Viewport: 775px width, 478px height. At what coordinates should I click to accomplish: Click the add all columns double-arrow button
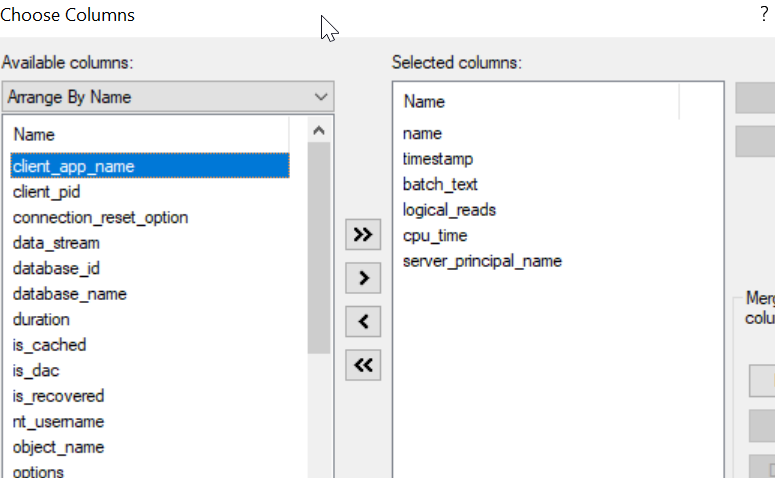tap(363, 235)
